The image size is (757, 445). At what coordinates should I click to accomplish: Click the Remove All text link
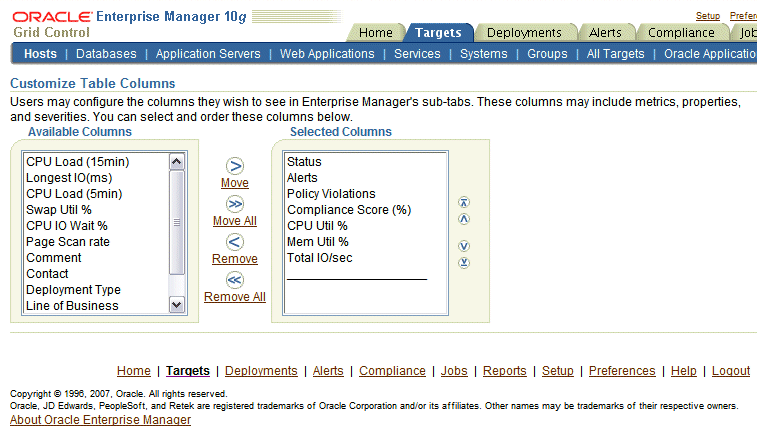(235, 297)
